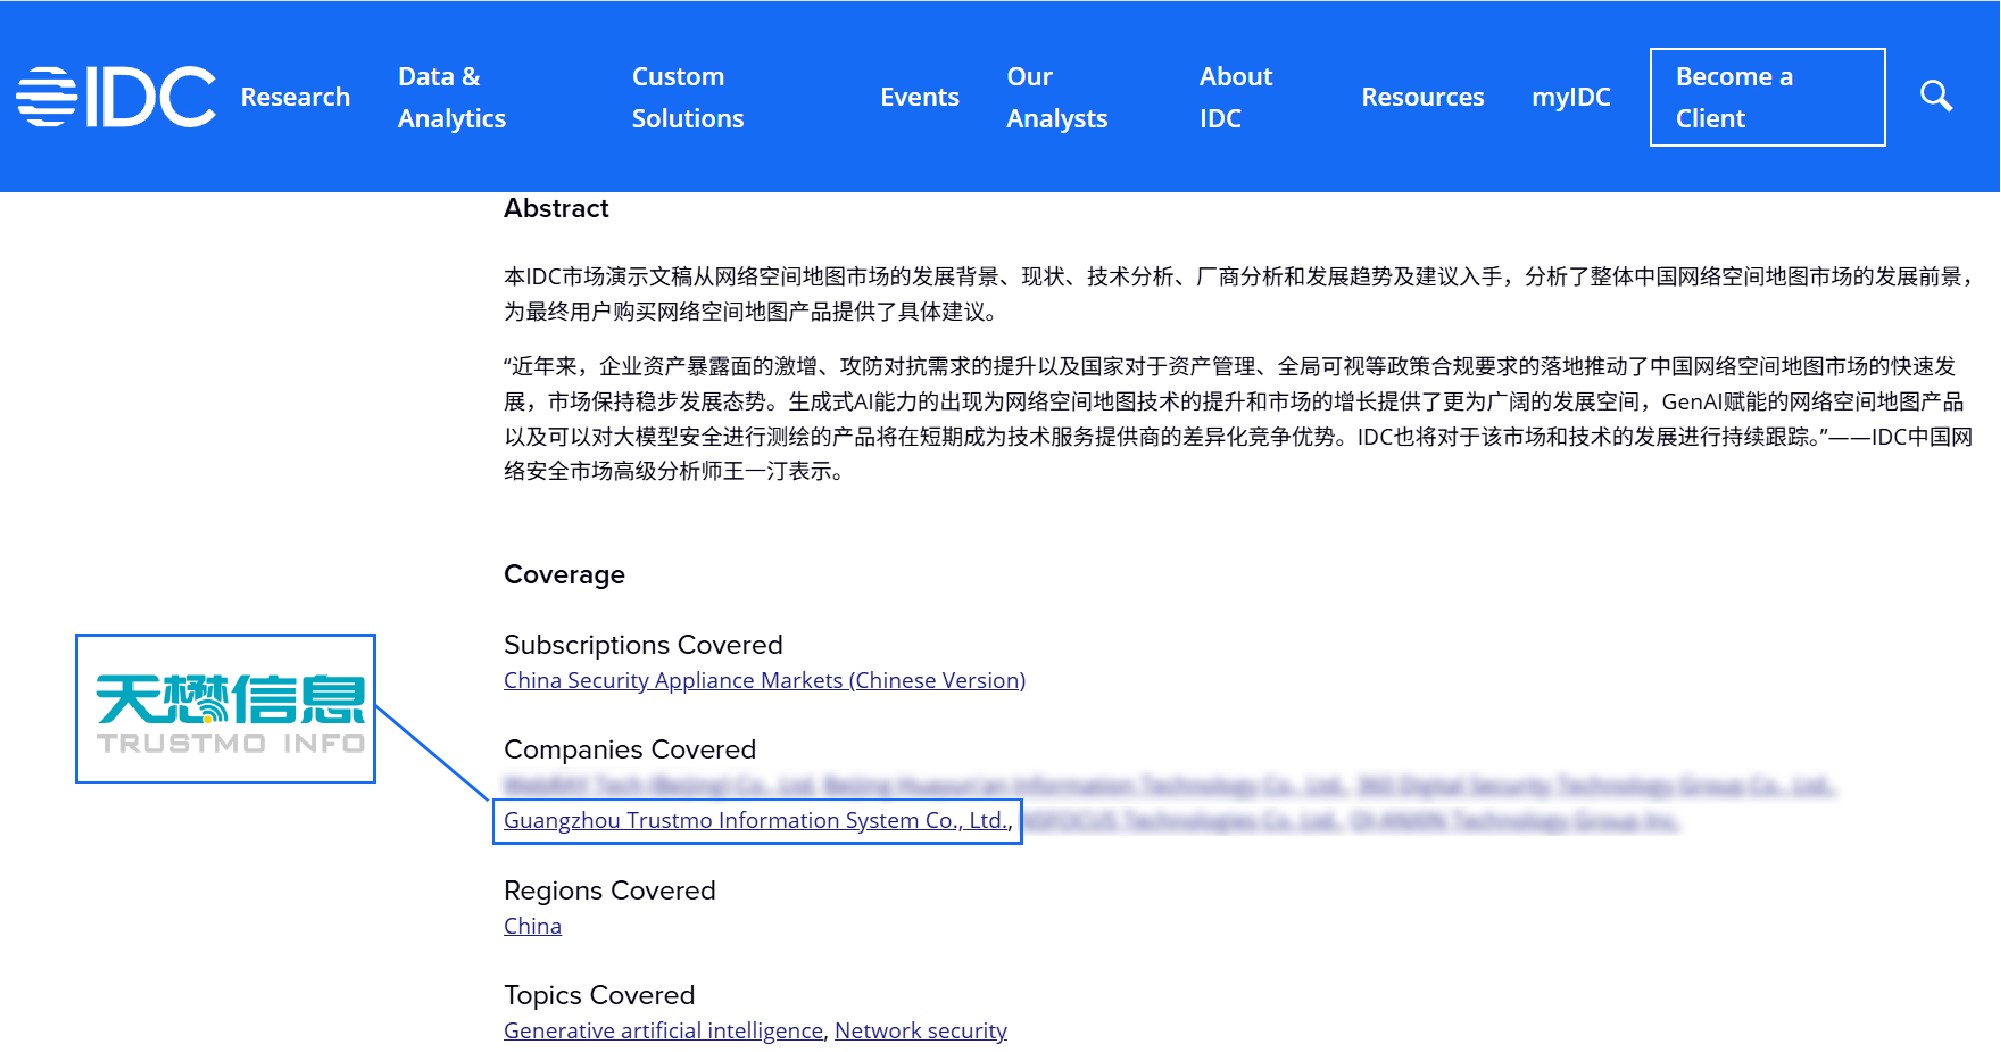Open the Our Analysts menu
Viewport: 2001px width, 1052px height.
click(x=1057, y=96)
